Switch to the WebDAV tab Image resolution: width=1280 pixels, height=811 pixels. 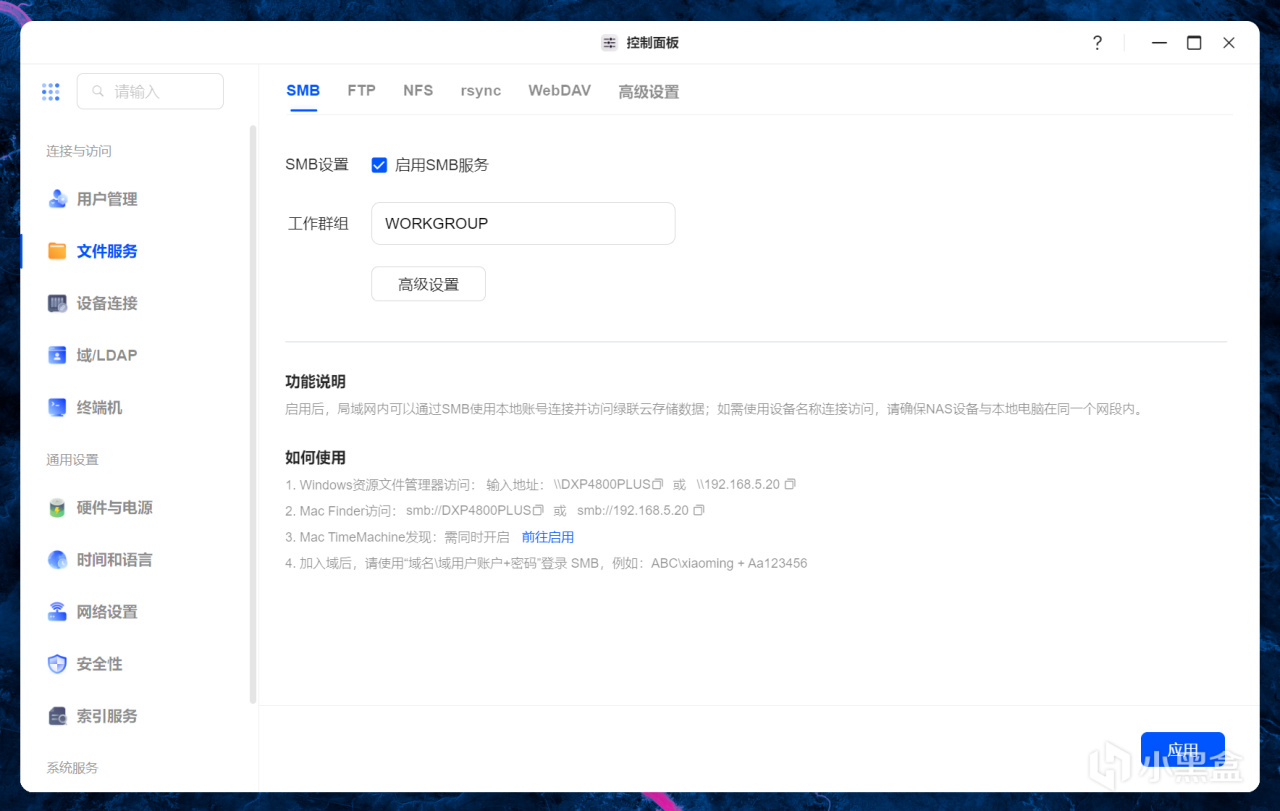559,91
